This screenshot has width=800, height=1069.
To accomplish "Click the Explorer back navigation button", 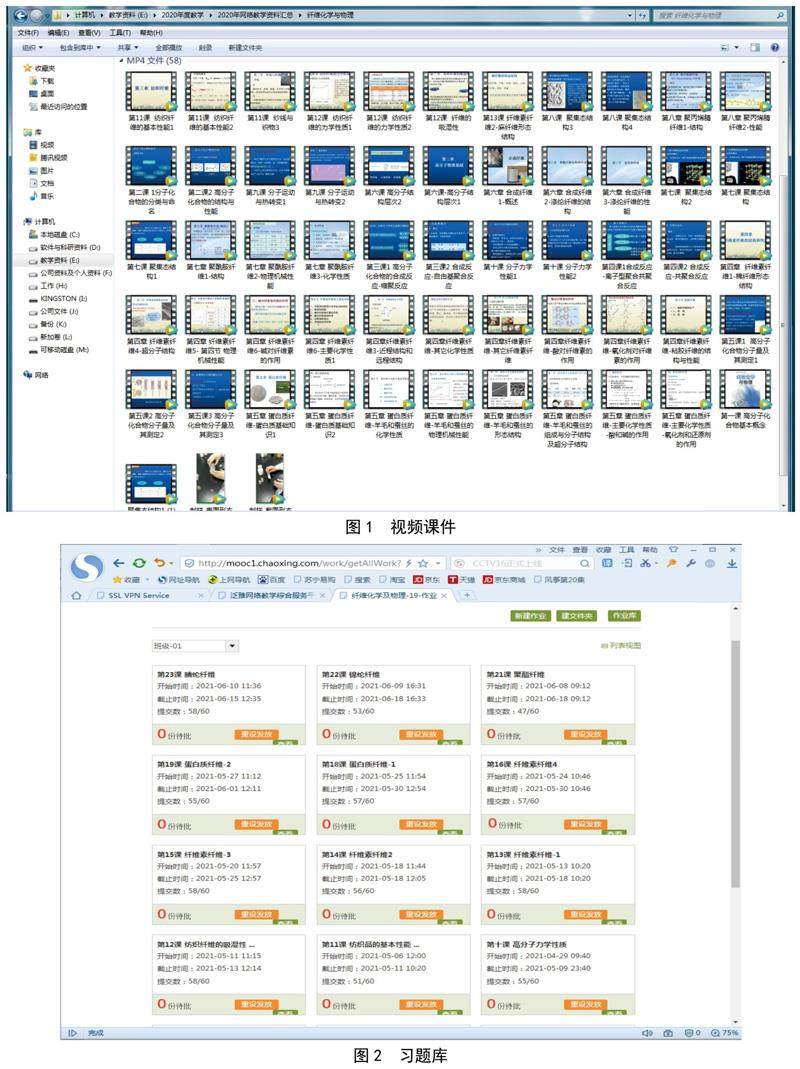I will click(x=21, y=17).
